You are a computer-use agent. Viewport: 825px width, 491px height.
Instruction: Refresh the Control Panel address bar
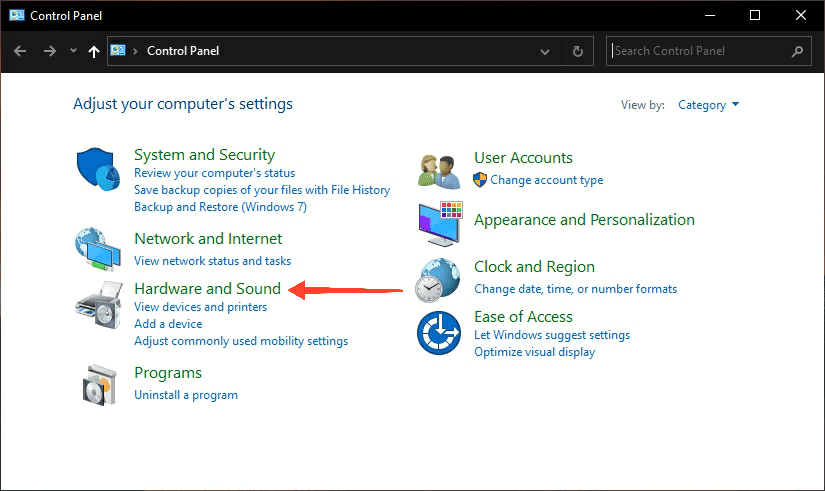tap(578, 51)
